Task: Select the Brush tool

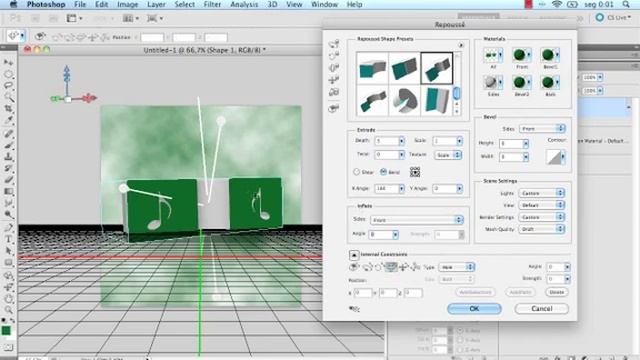Action: (x=8, y=145)
